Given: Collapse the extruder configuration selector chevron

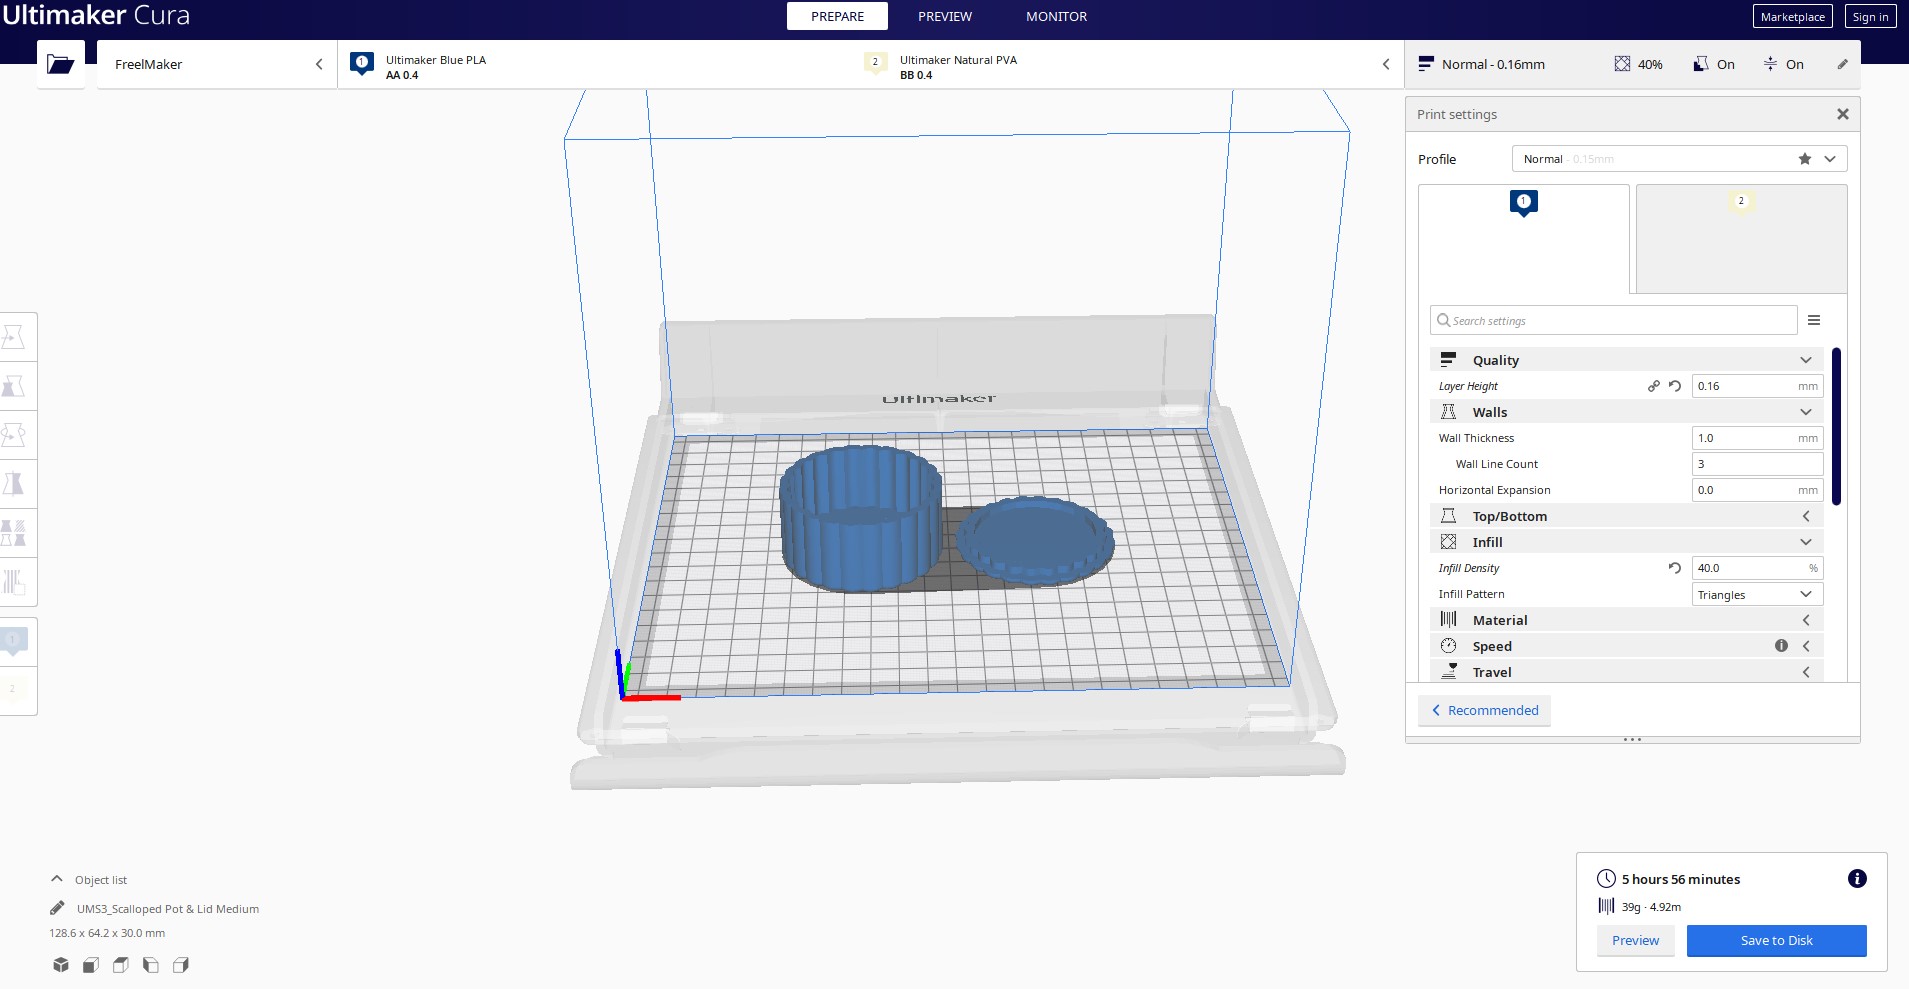Looking at the screenshot, I should (x=1386, y=64).
